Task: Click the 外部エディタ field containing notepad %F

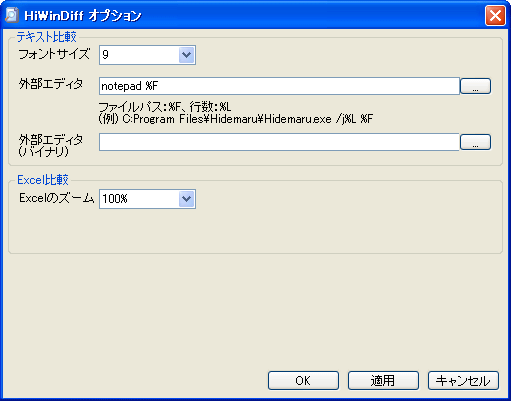Action: point(279,86)
